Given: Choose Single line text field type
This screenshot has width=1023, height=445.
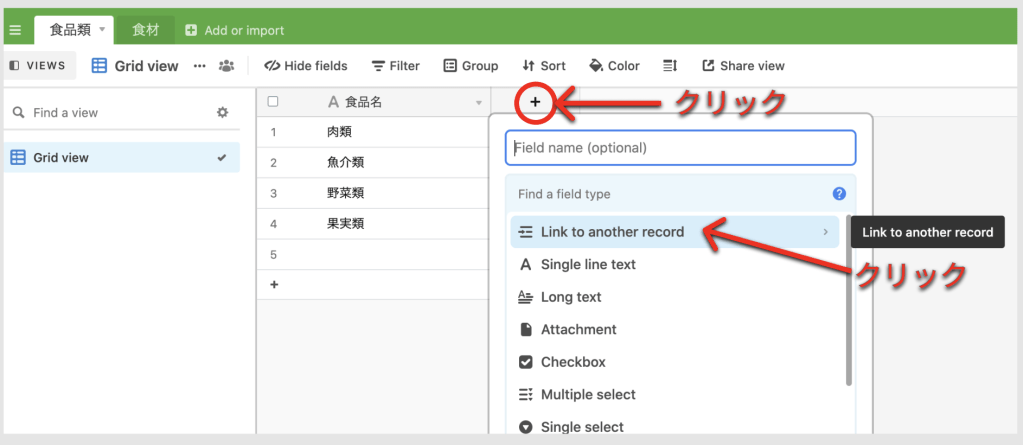Looking at the screenshot, I should click(x=587, y=265).
